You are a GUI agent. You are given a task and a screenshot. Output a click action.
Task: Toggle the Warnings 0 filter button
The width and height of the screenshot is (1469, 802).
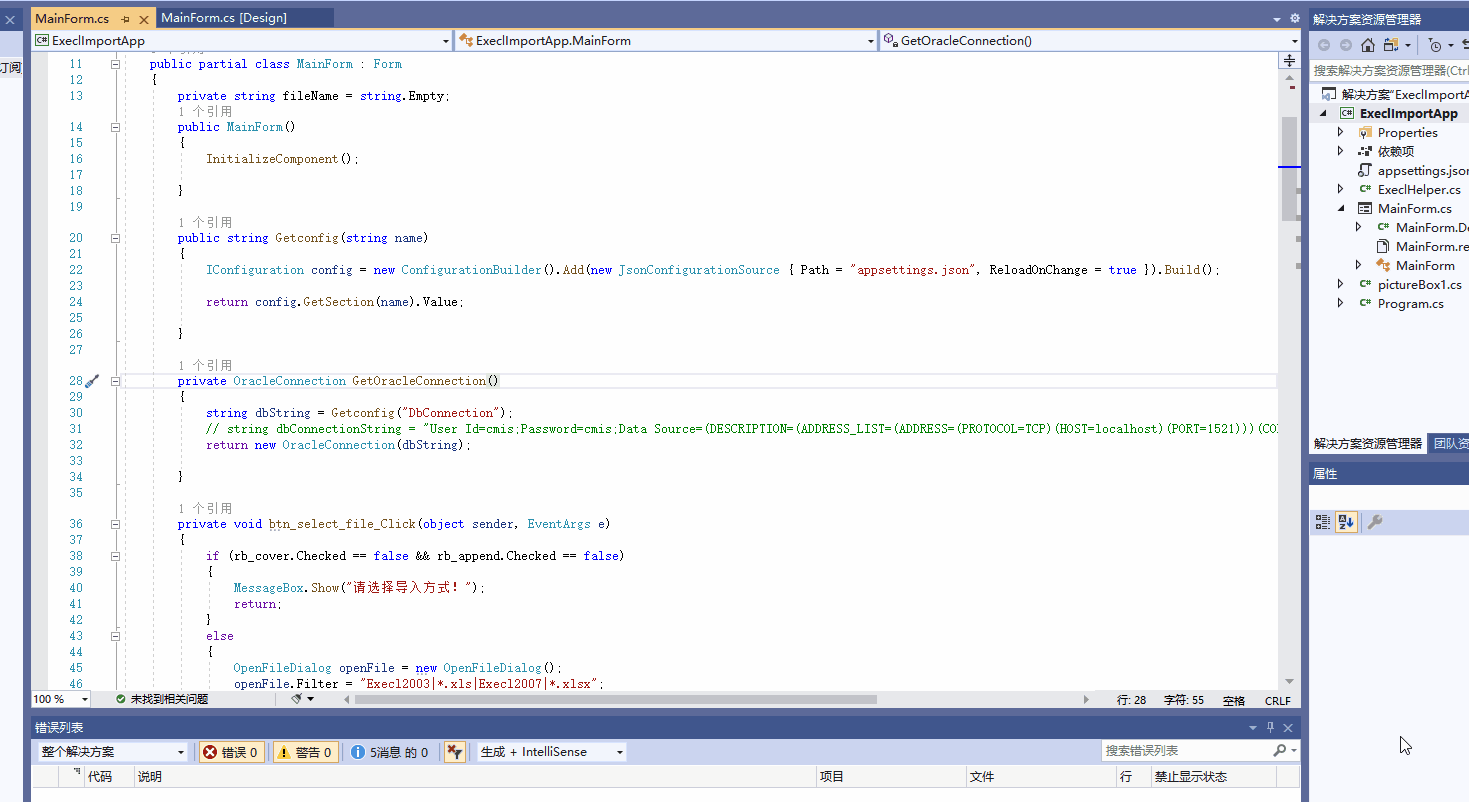[x=306, y=752]
